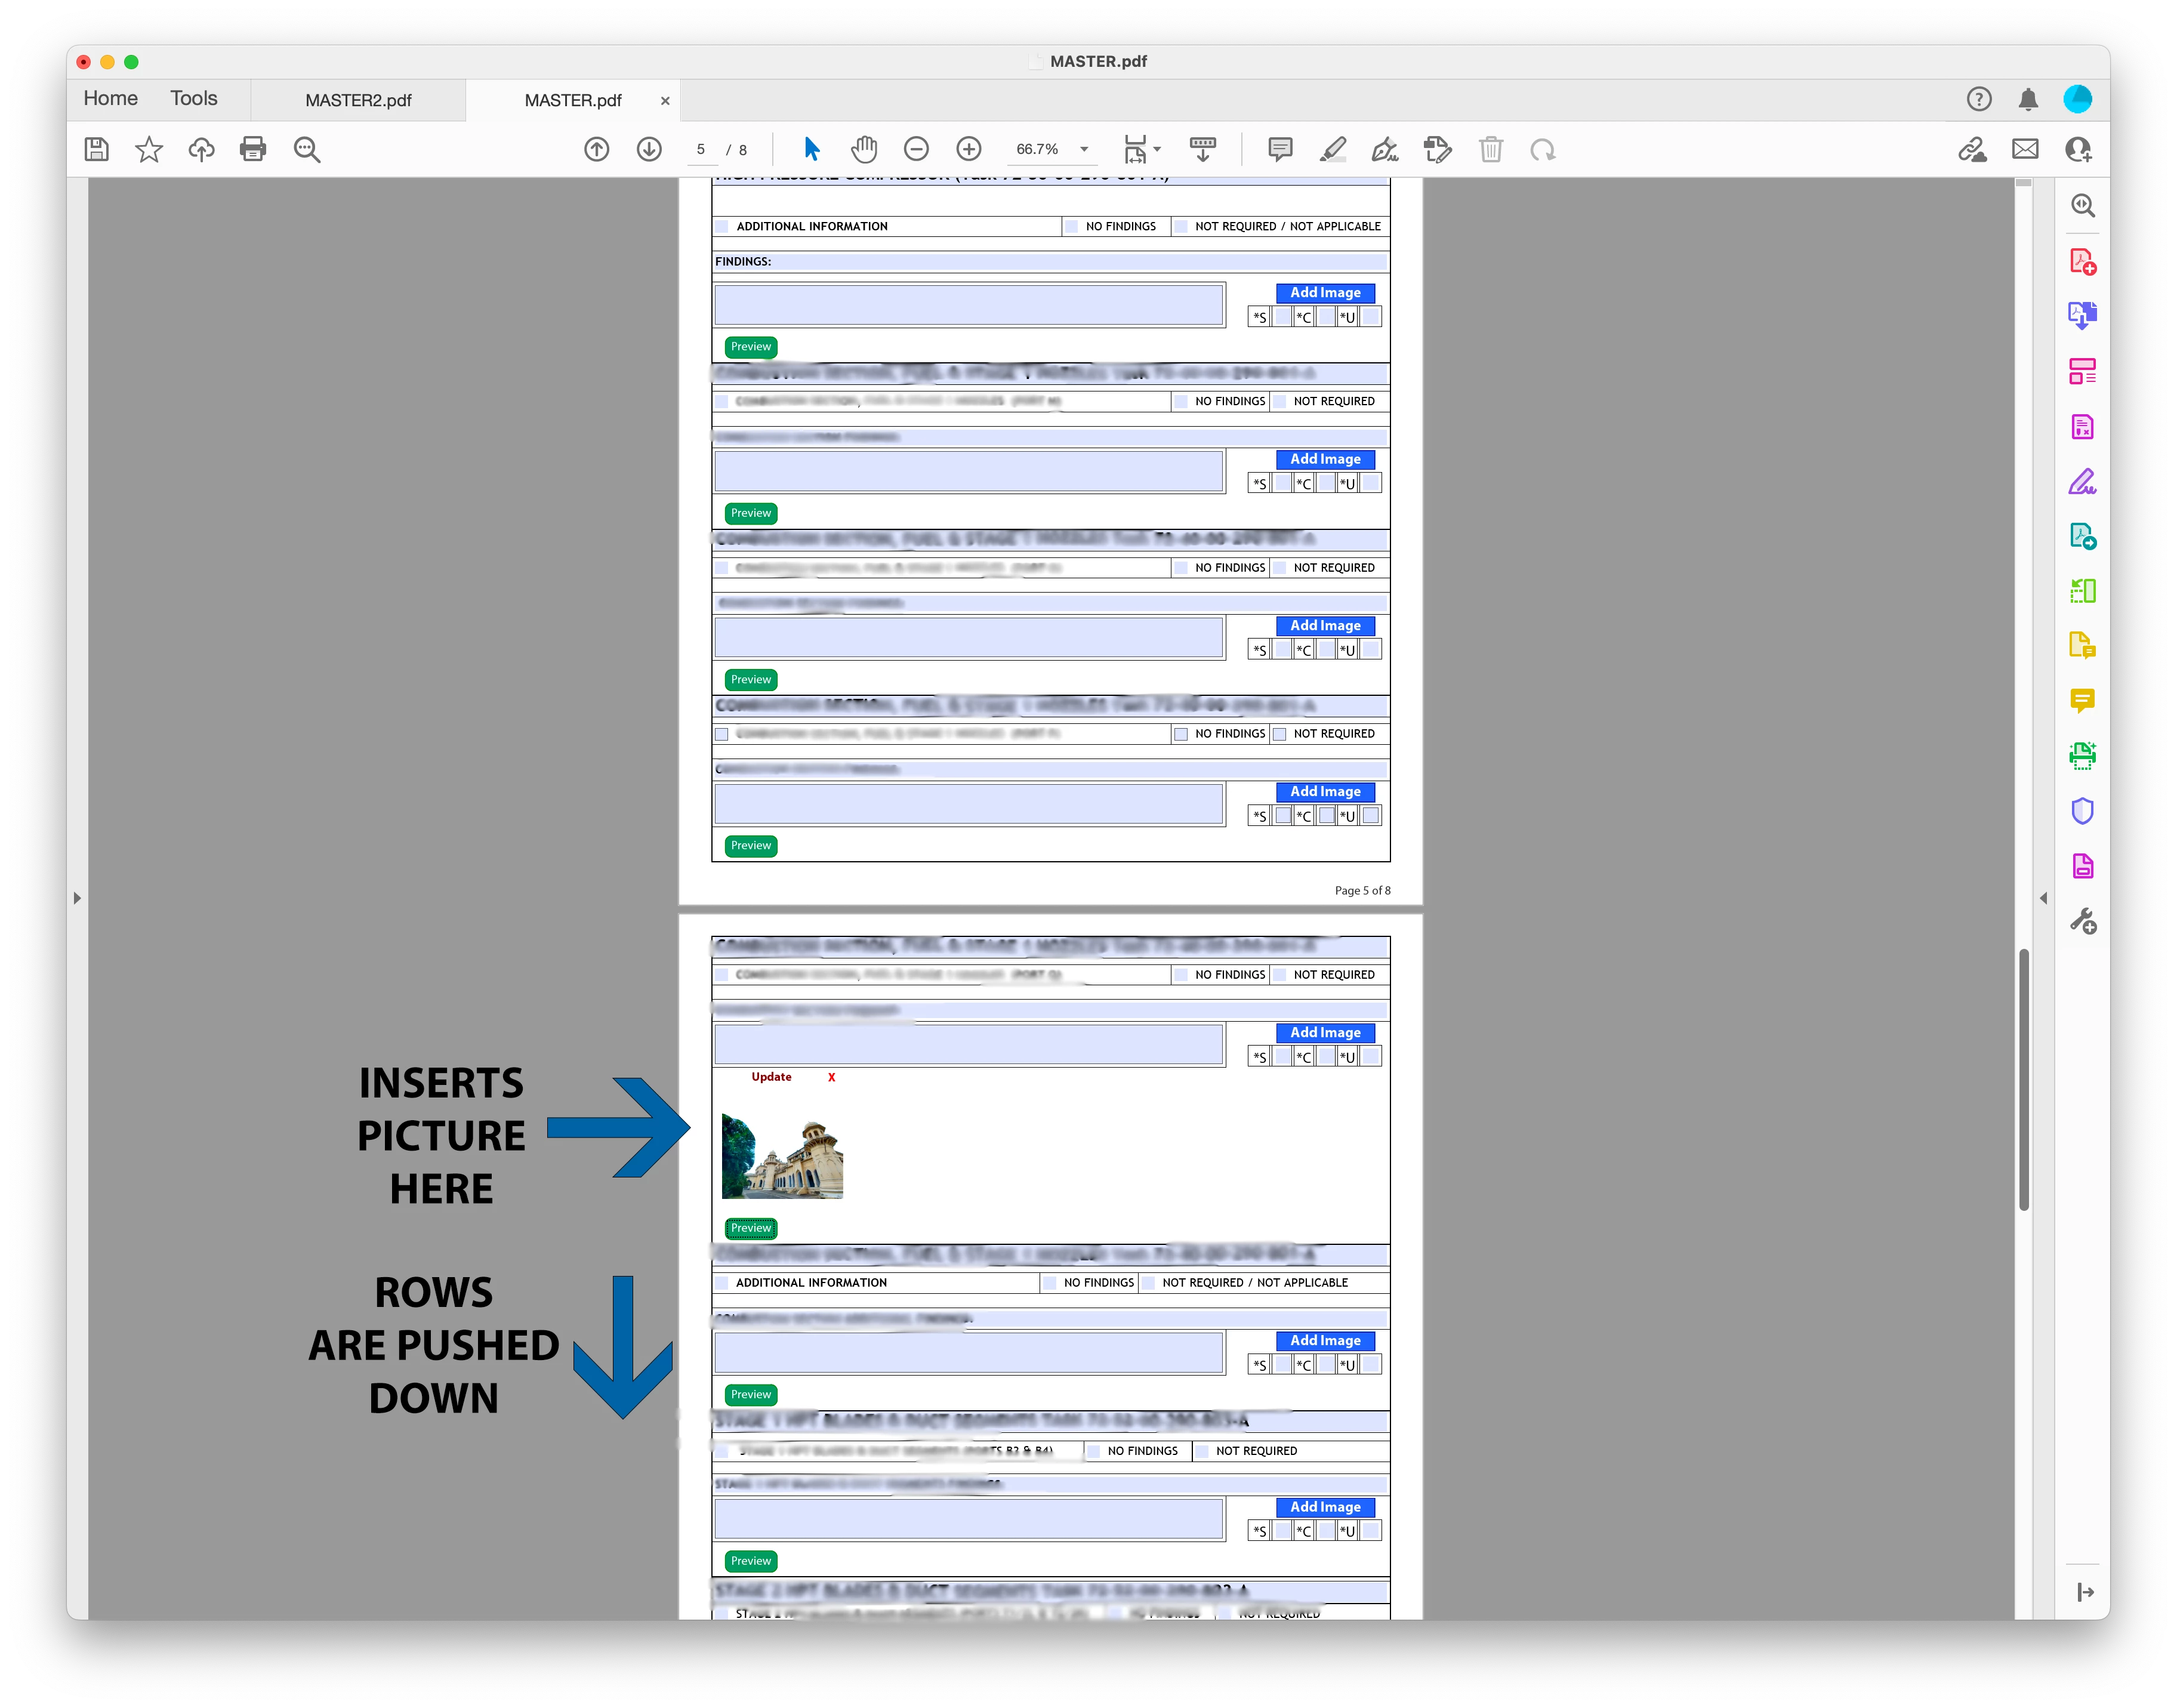Viewport: 2177px width, 1708px height.
Task: Expand the left navigation pane arrow
Action: coord(77,898)
